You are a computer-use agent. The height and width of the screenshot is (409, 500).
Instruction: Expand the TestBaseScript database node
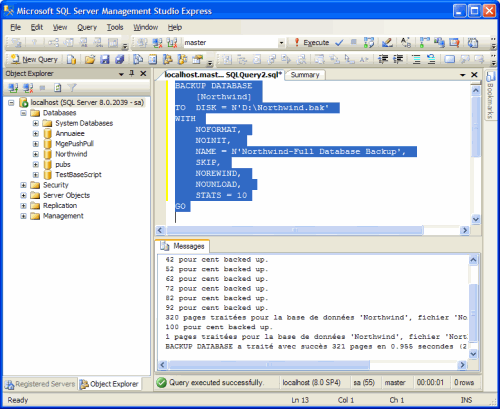[x=36, y=175]
